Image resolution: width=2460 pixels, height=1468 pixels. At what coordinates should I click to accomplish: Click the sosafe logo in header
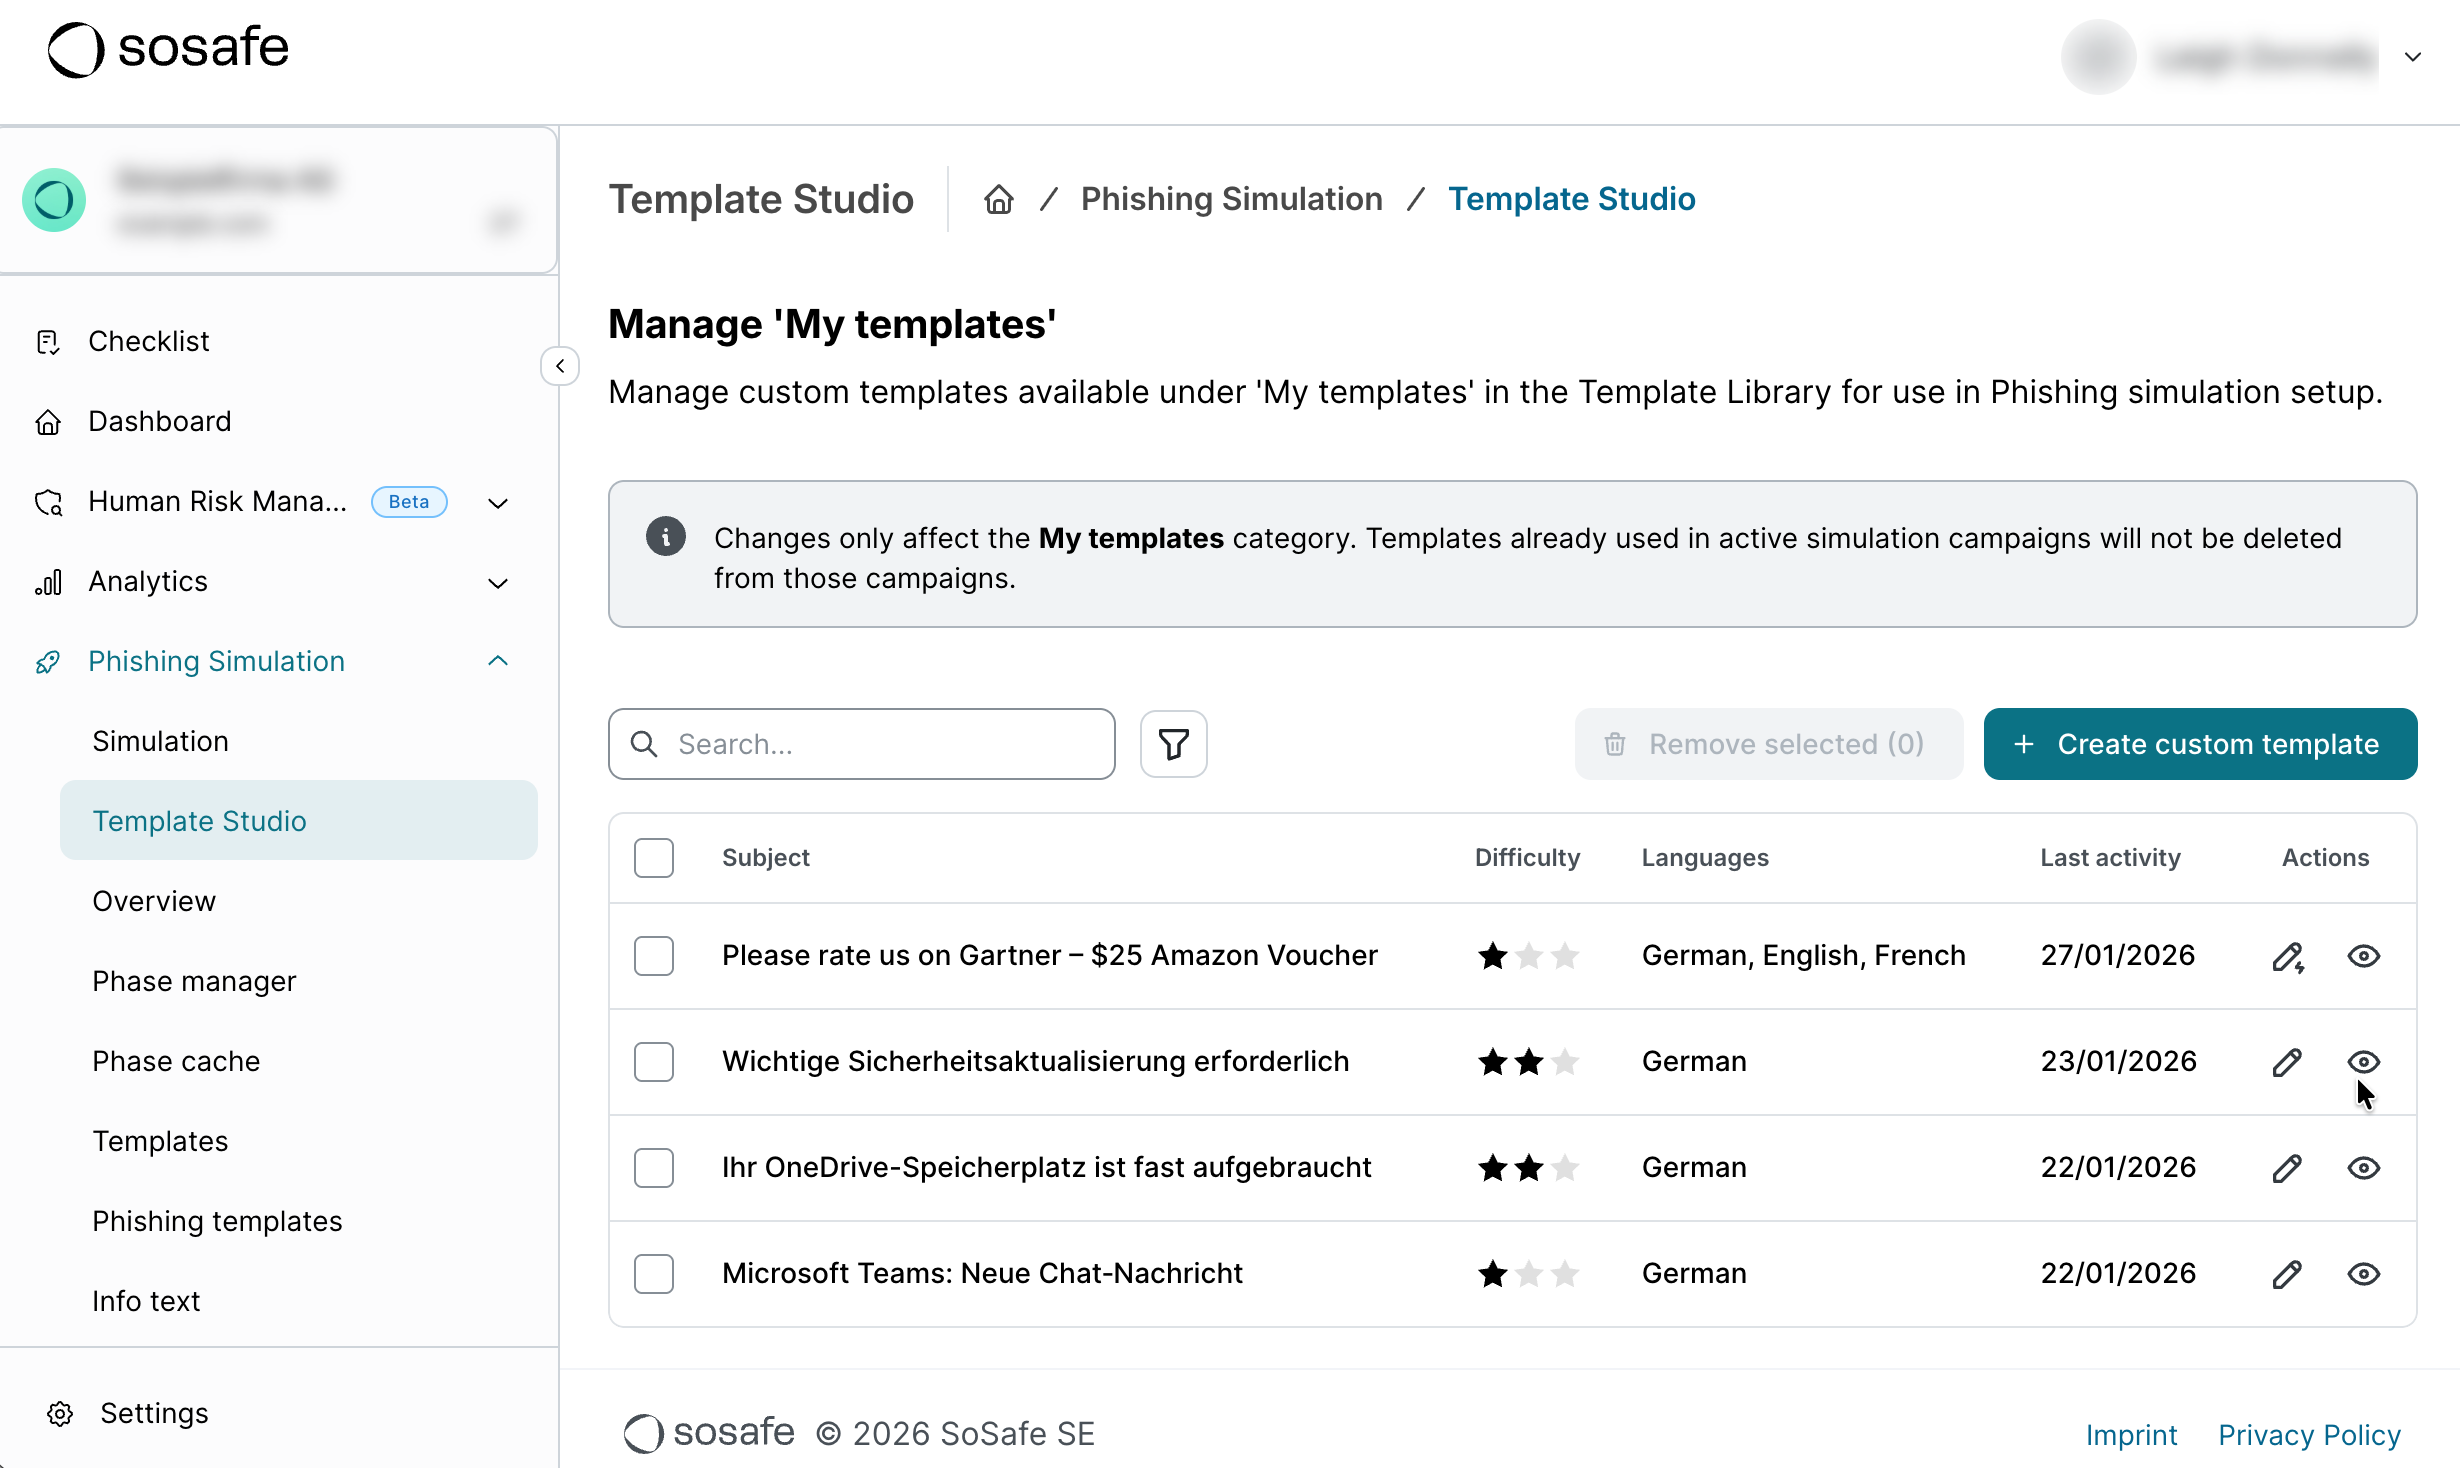point(168,48)
